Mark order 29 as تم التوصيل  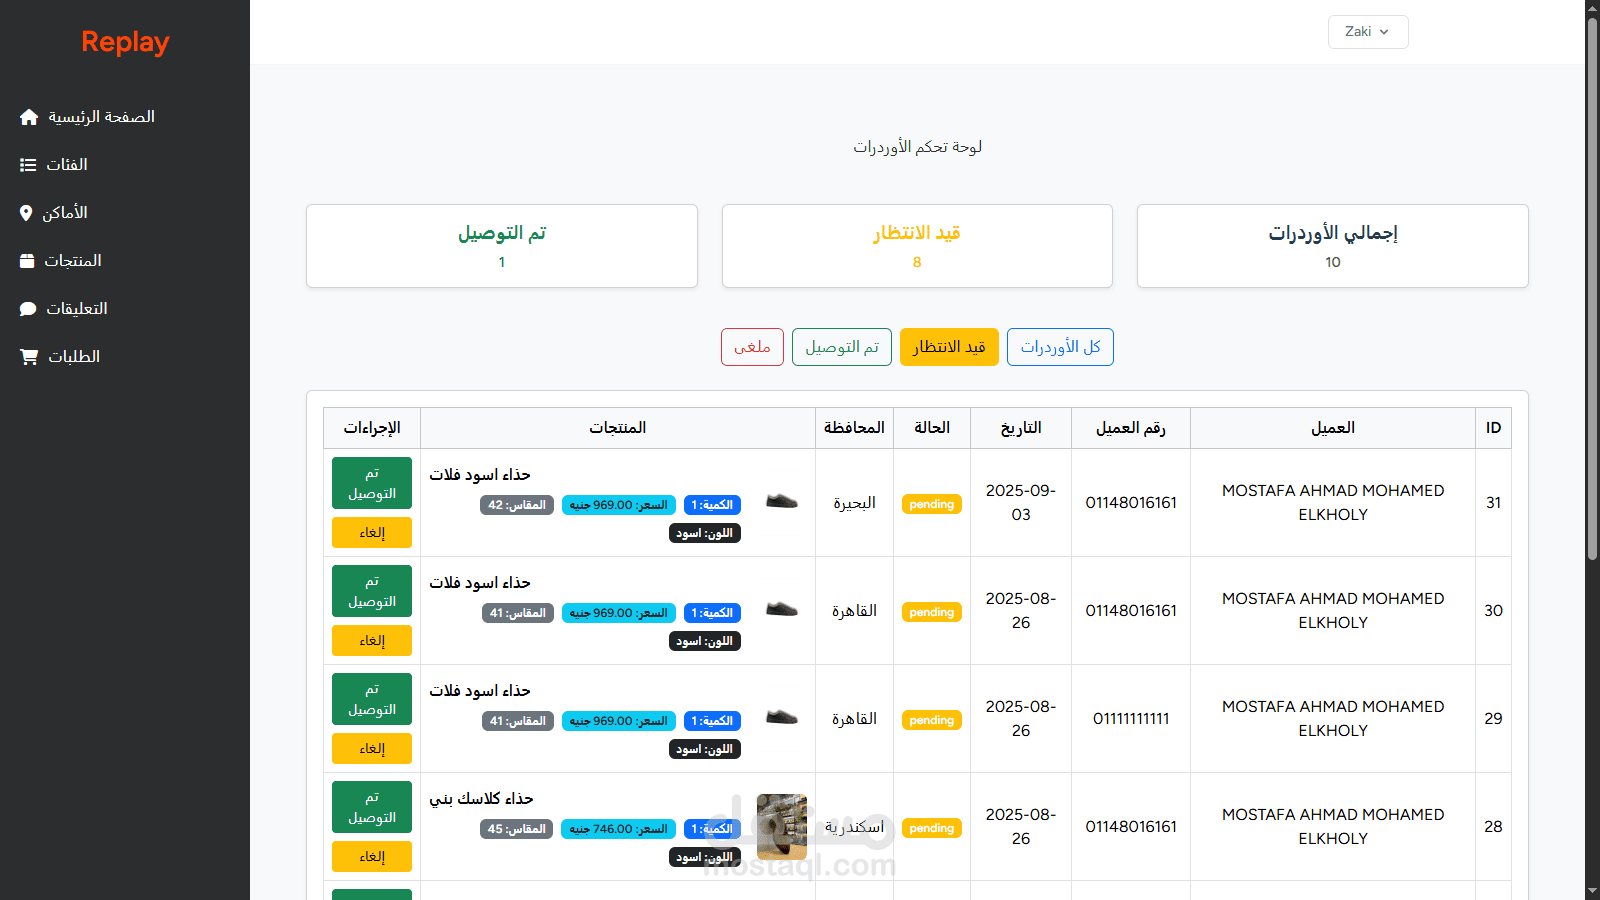[372, 699]
